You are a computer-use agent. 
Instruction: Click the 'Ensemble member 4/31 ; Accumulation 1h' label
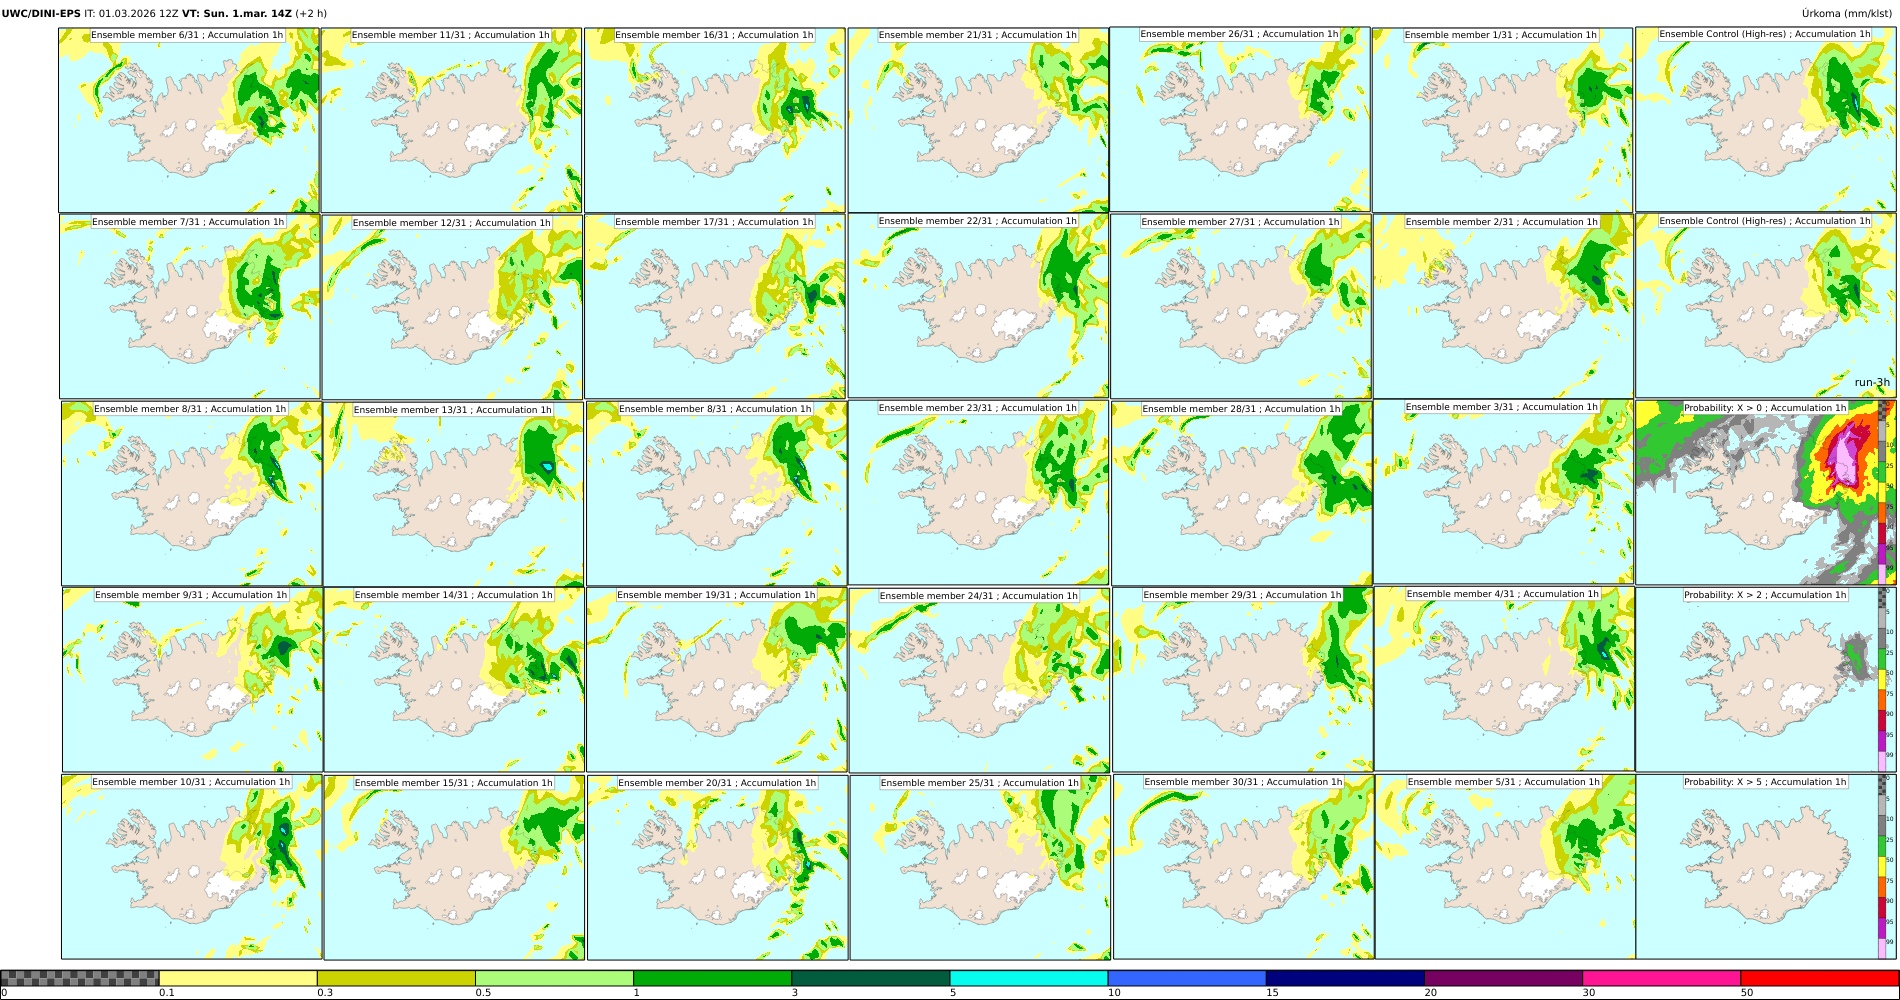point(1504,594)
